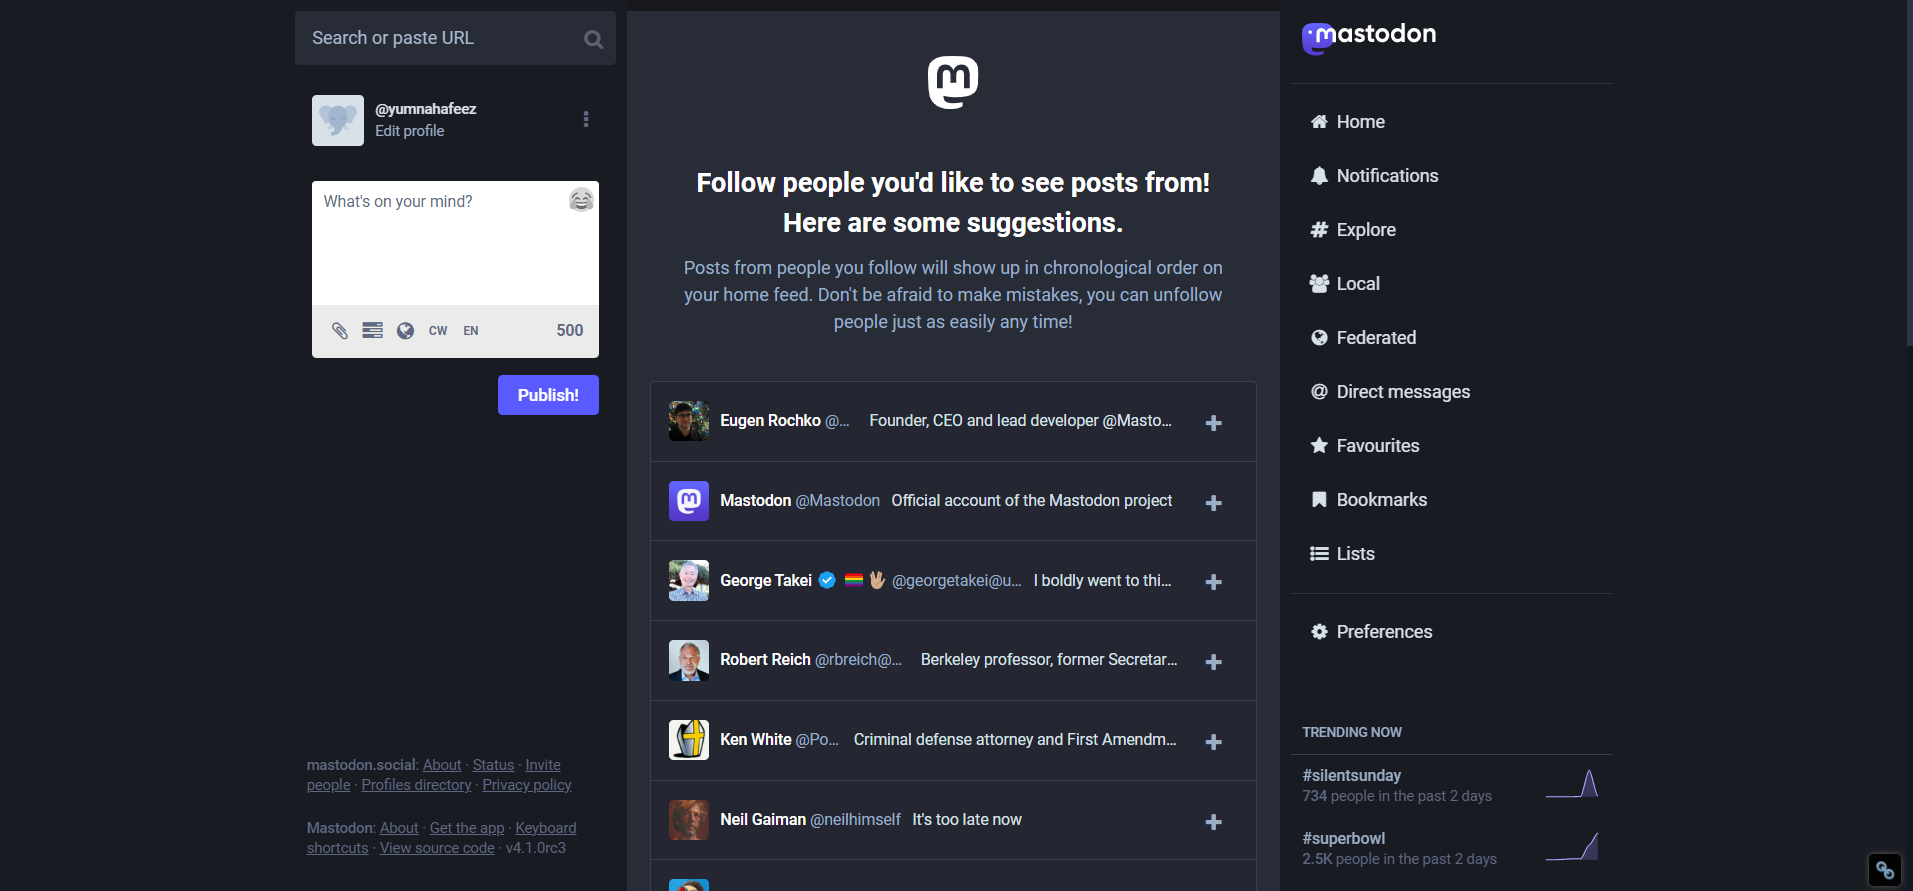Click @yumnahafeez username
Viewport: 1913px width, 891px height.
click(x=425, y=109)
